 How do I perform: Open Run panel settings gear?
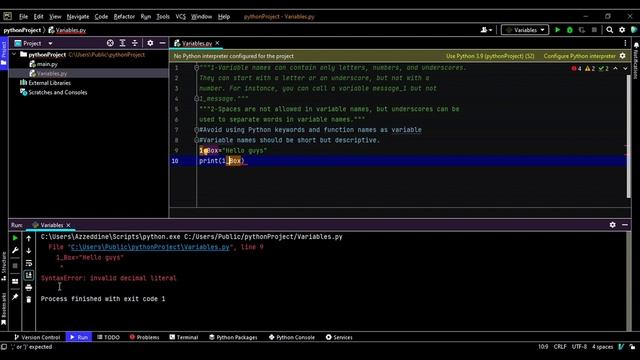[612, 225]
